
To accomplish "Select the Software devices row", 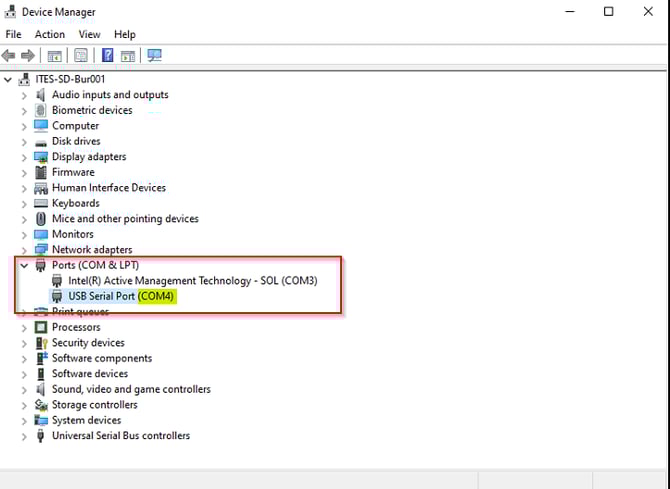I will click(90, 374).
